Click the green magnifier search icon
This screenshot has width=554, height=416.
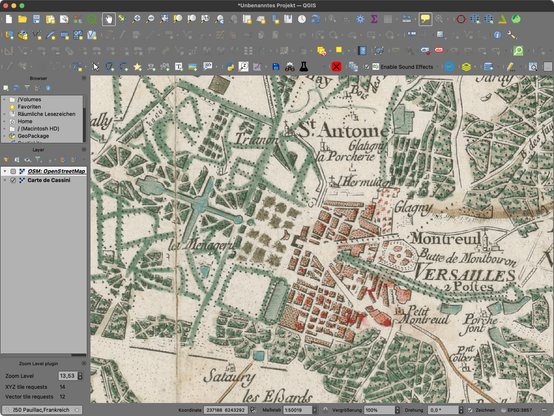point(518,51)
